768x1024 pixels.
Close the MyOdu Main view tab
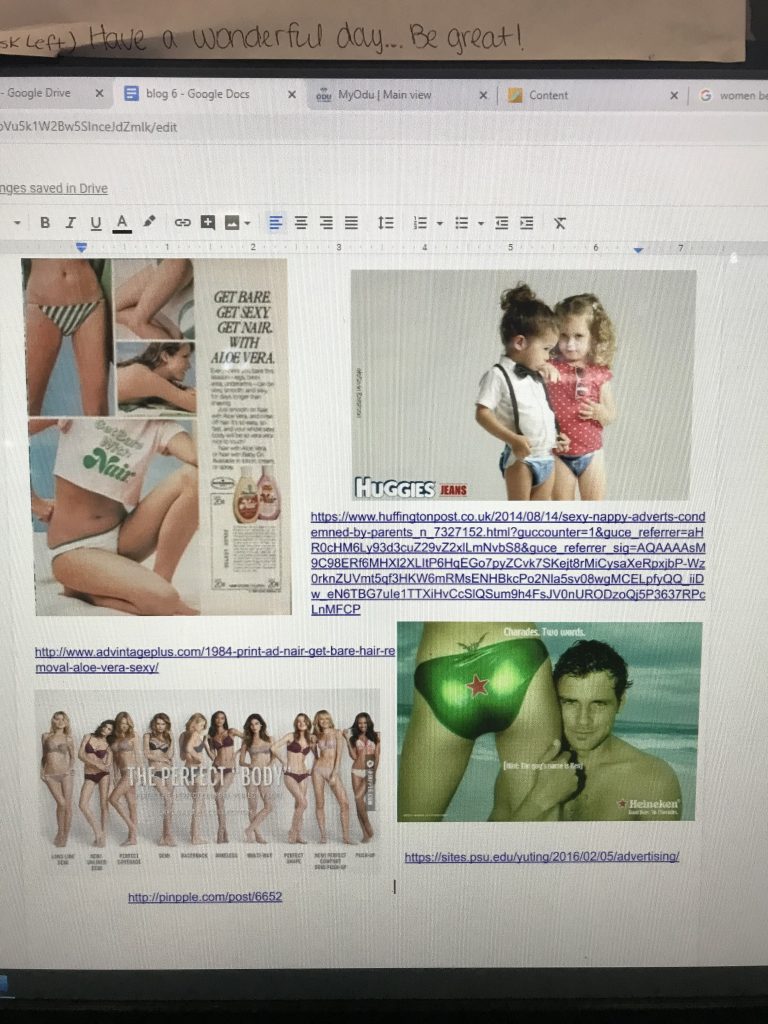(483, 95)
